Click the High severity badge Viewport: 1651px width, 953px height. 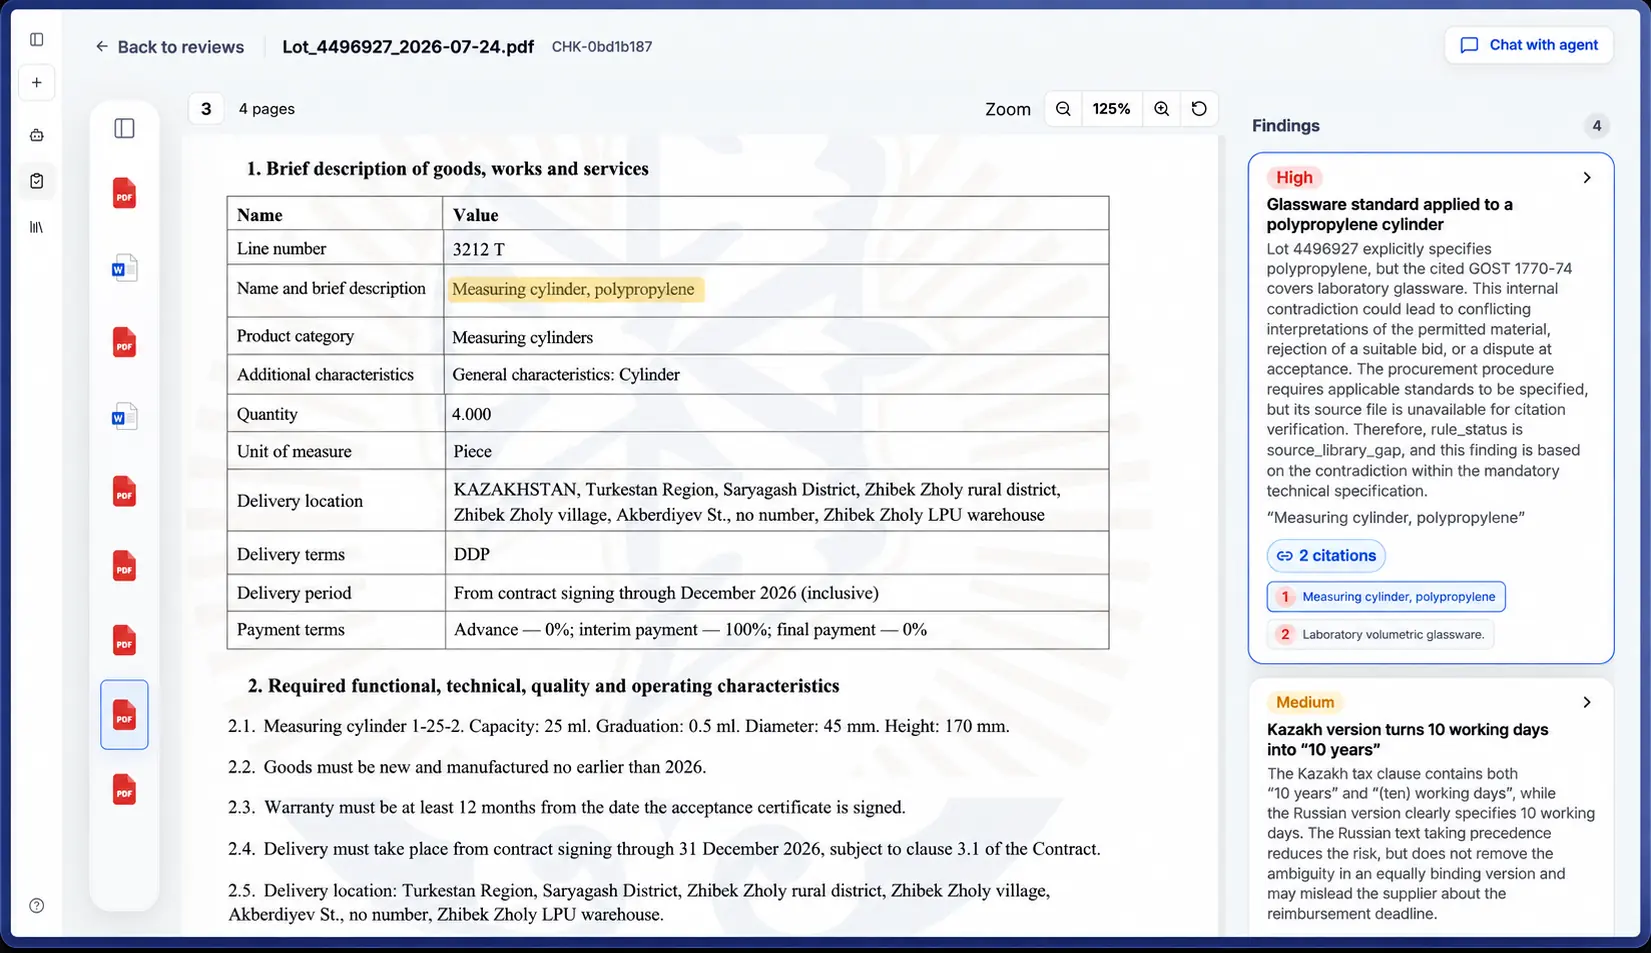pyautogui.click(x=1294, y=178)
